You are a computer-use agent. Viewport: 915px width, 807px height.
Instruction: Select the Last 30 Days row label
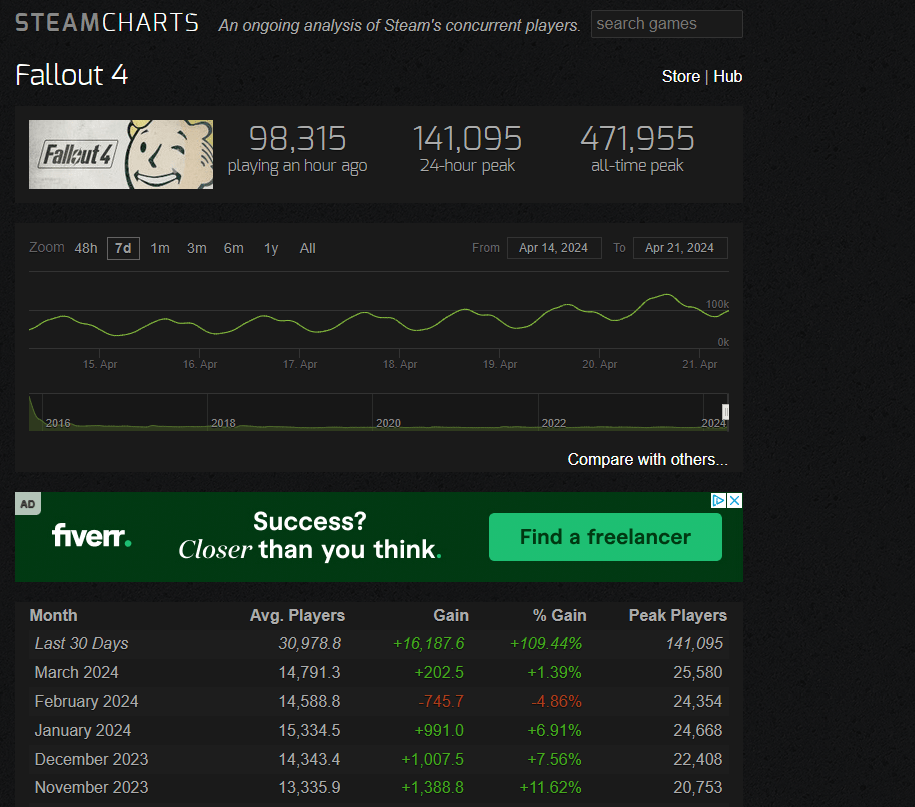pyautogui.click(x=81, y=644)
